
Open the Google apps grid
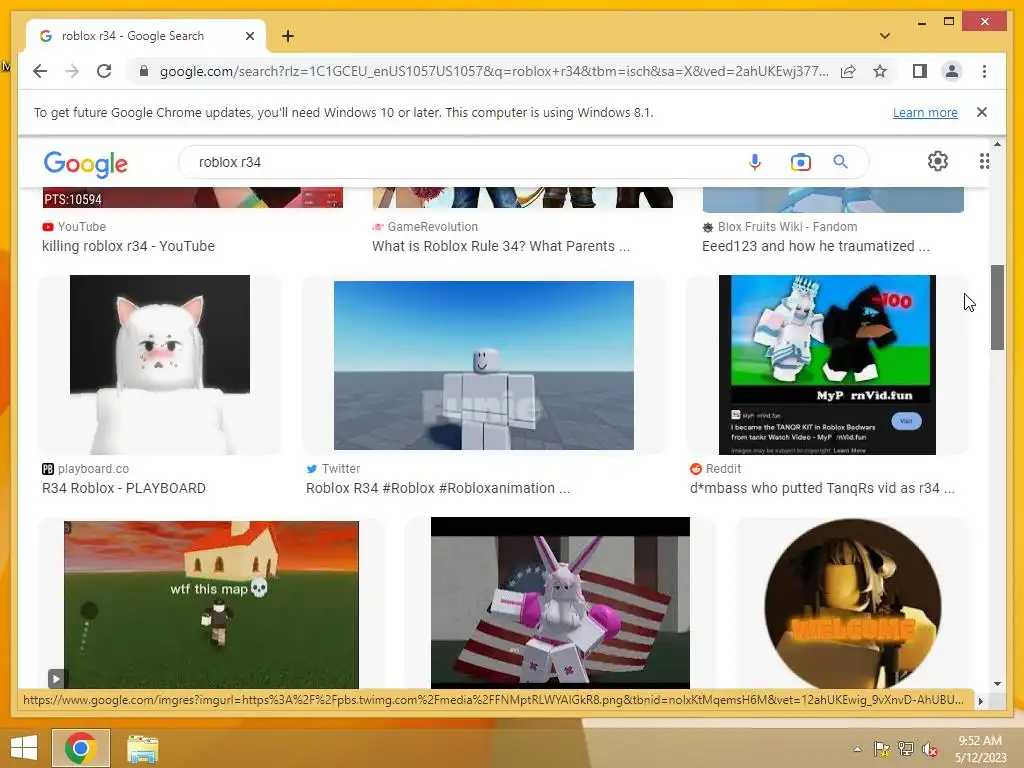click(x=984, y=161)
